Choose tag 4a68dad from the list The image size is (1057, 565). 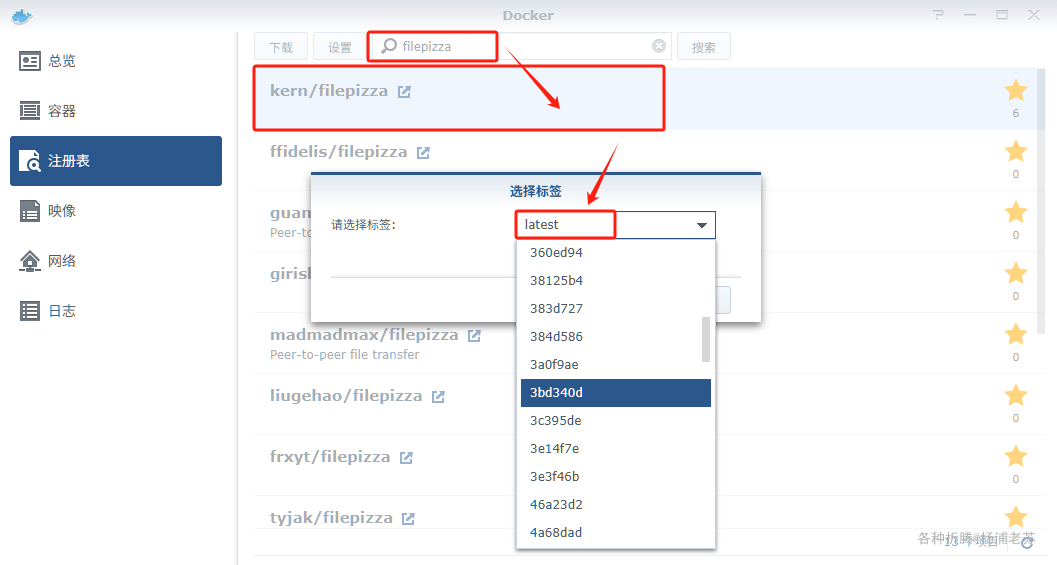615,533
